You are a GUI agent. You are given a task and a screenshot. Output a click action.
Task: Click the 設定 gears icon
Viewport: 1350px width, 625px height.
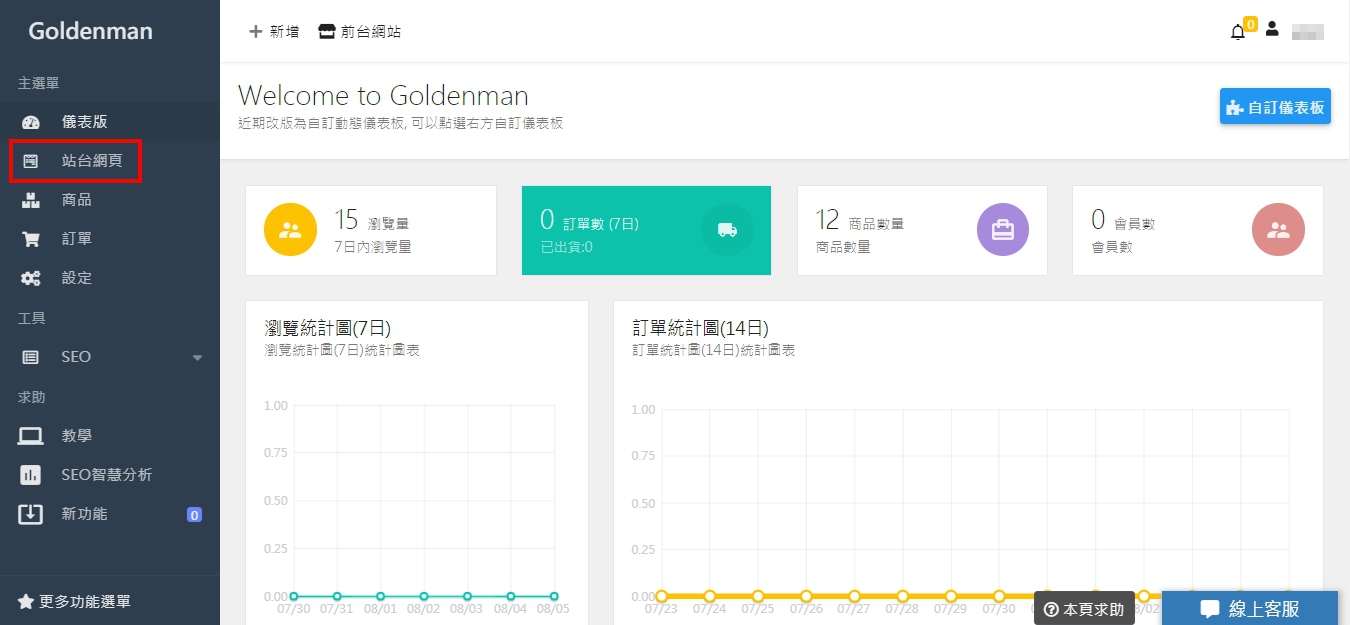[31, 278]
